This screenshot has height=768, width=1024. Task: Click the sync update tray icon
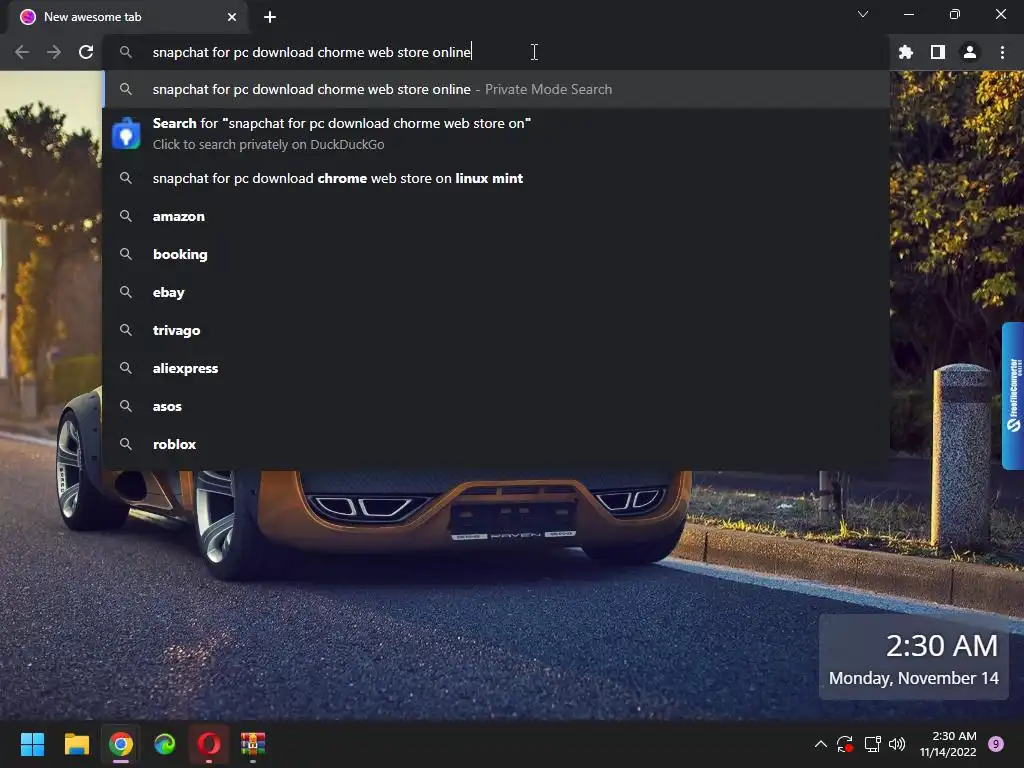(845, 744)
